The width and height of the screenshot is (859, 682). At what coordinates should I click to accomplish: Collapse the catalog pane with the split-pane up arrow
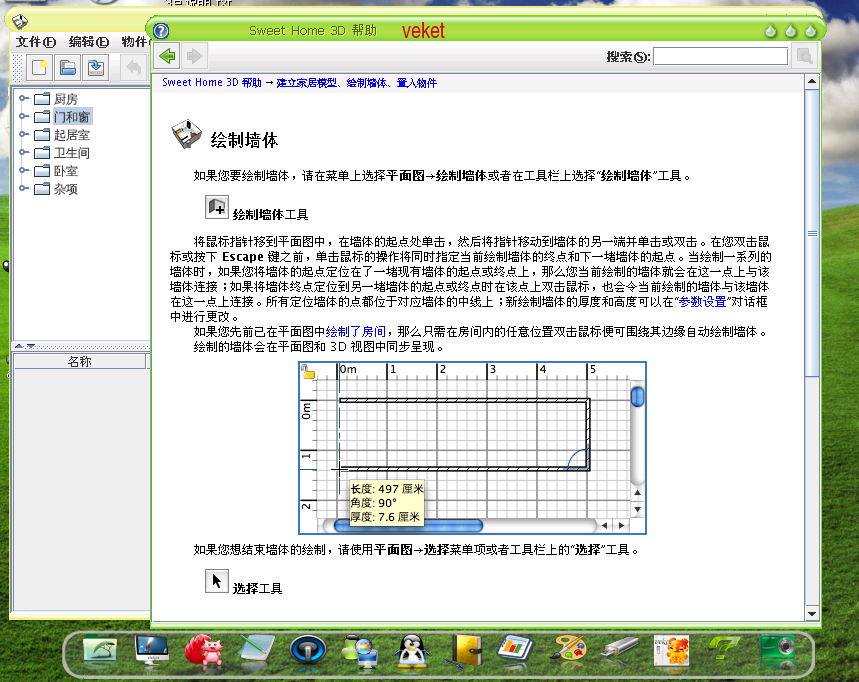[19, 346]
